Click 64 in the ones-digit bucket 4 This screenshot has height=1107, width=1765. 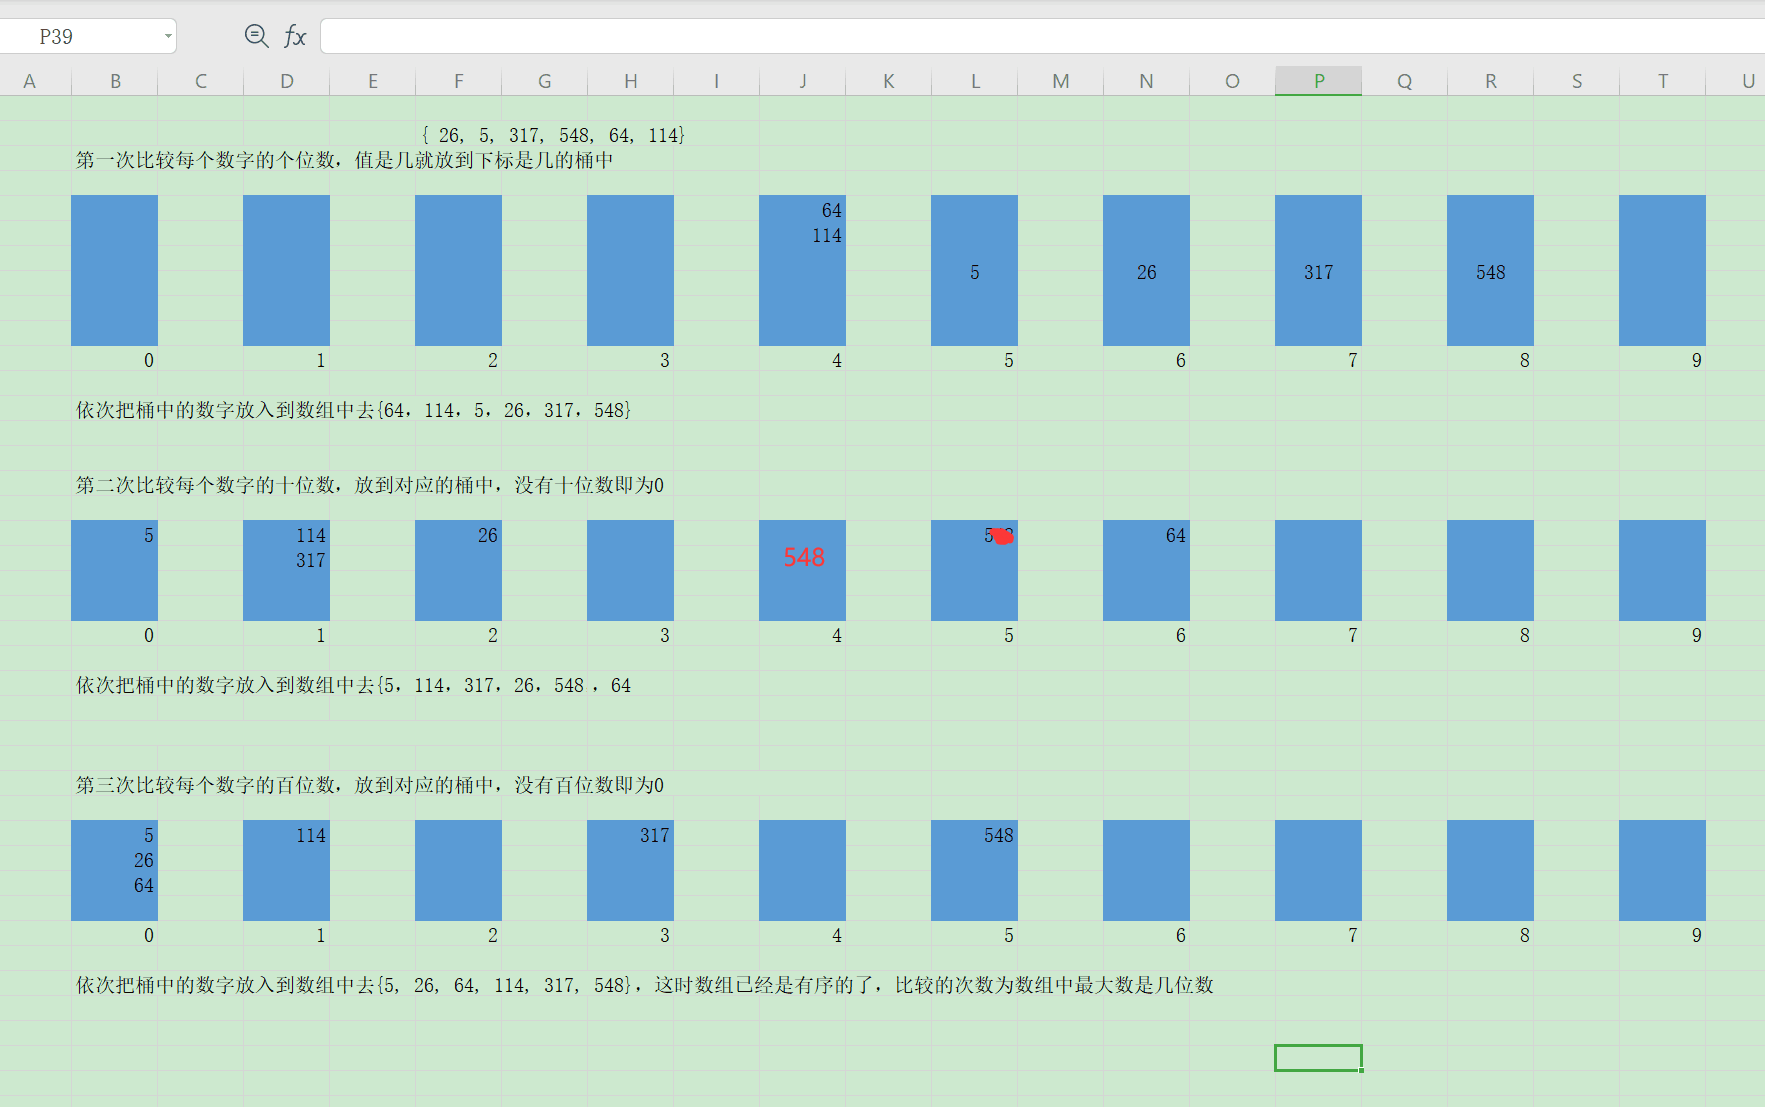832,210
